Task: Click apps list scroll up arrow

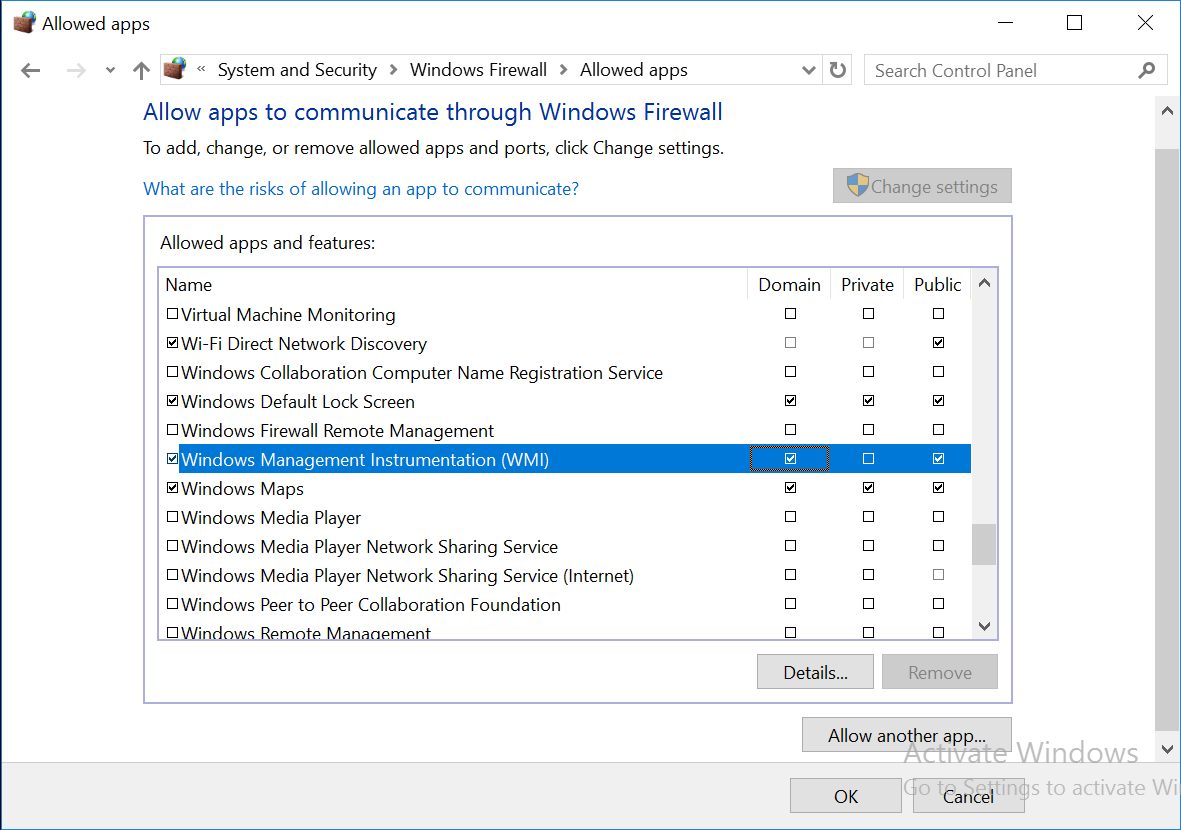Action: [984, 284]
